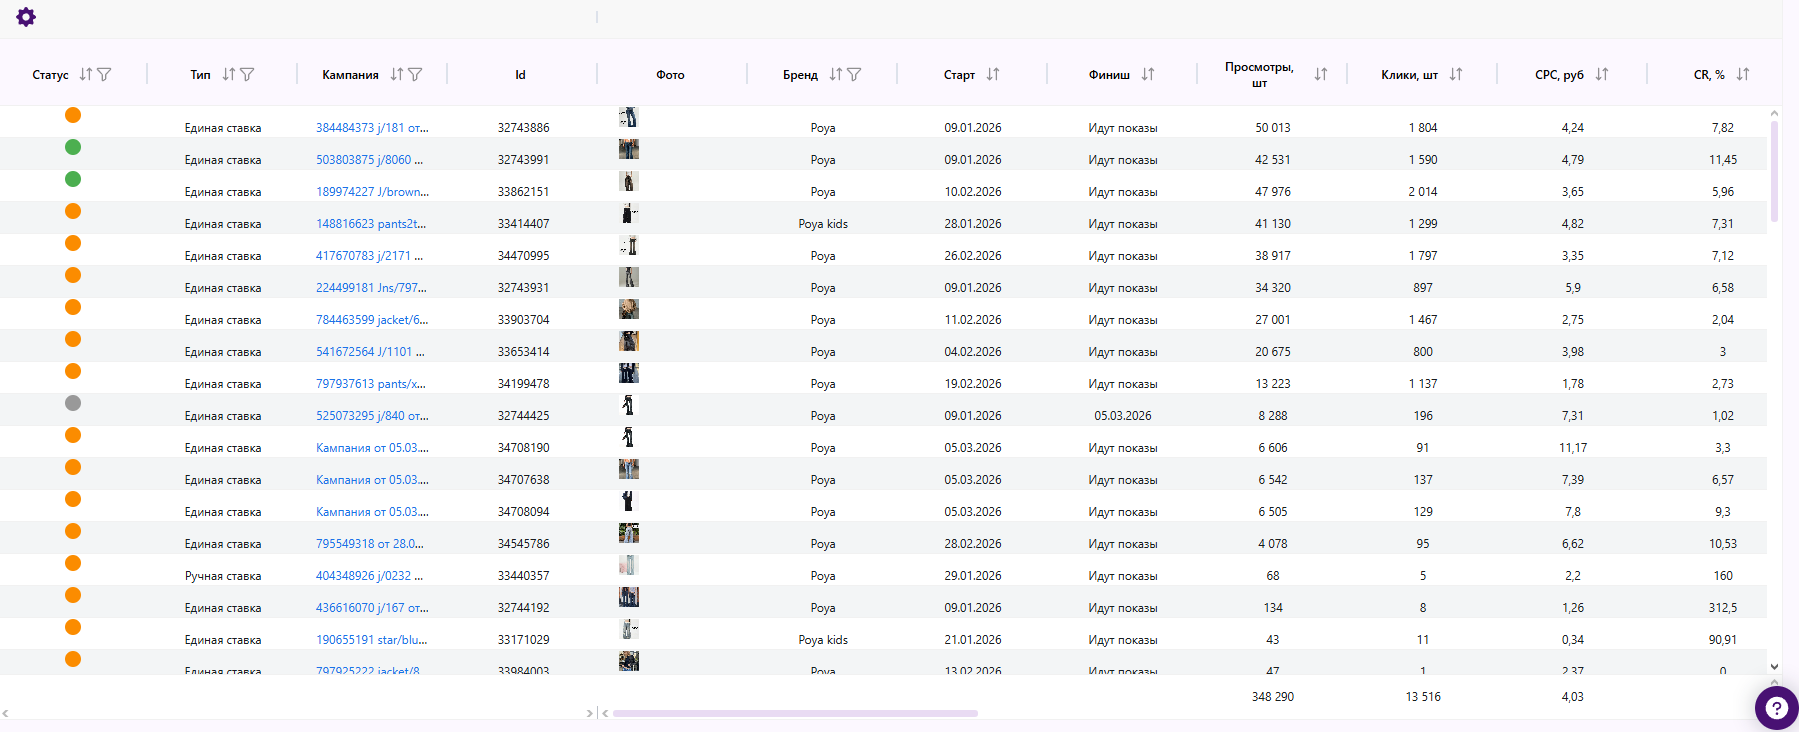Click green status dot for campaign 32743991

click(73, 147)
